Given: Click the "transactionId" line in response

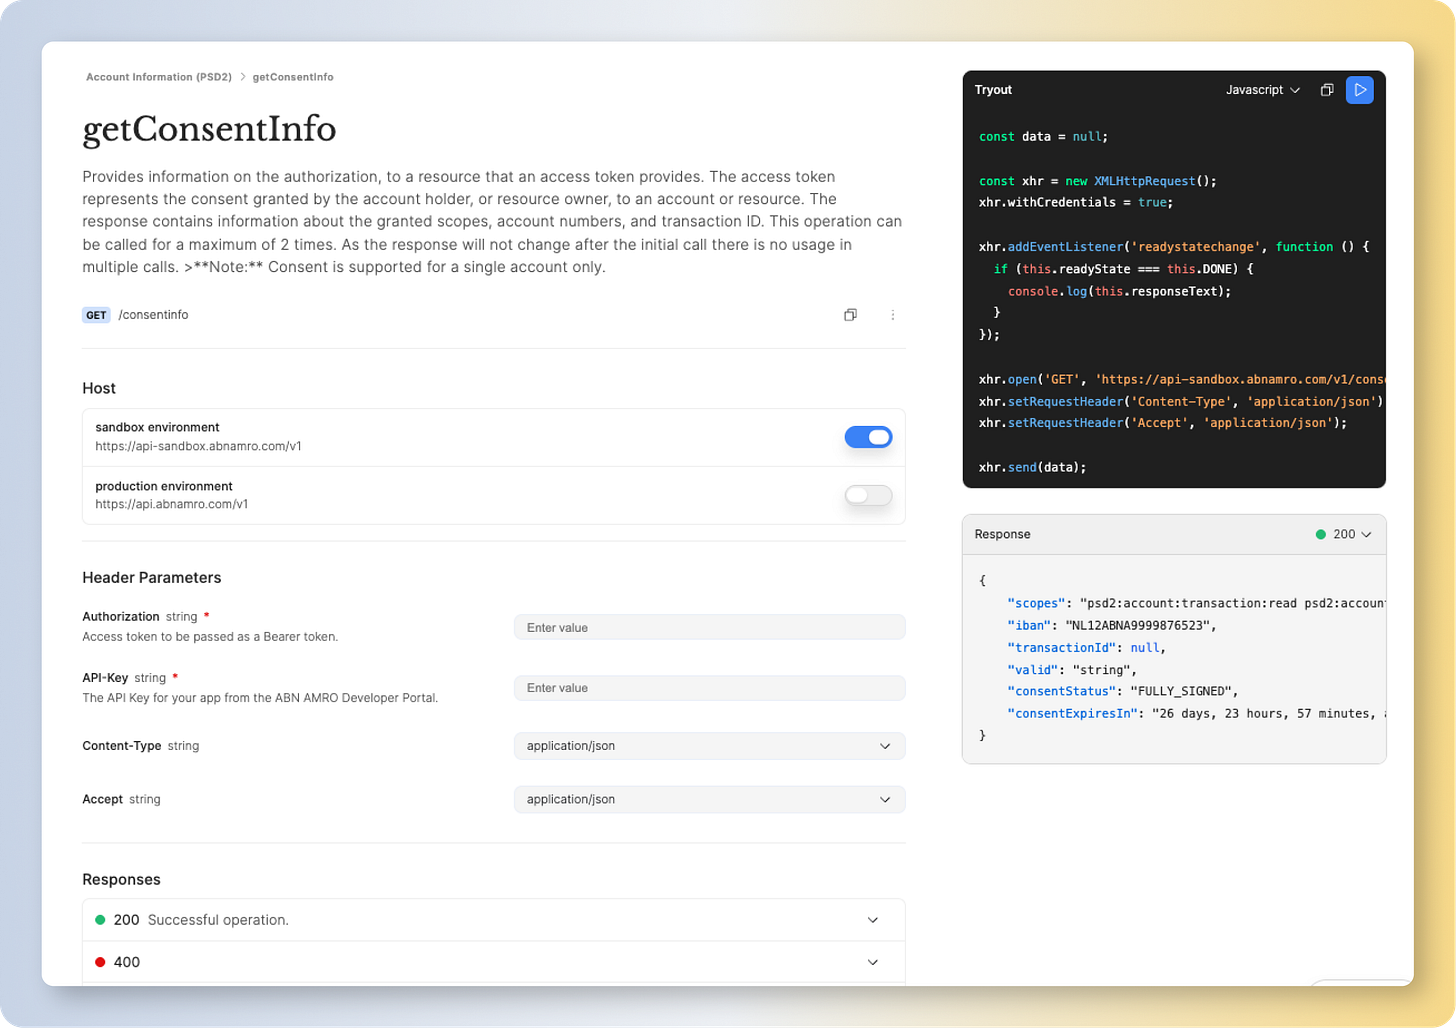Looking at the screenshot, I should [x=1087, y=647].
